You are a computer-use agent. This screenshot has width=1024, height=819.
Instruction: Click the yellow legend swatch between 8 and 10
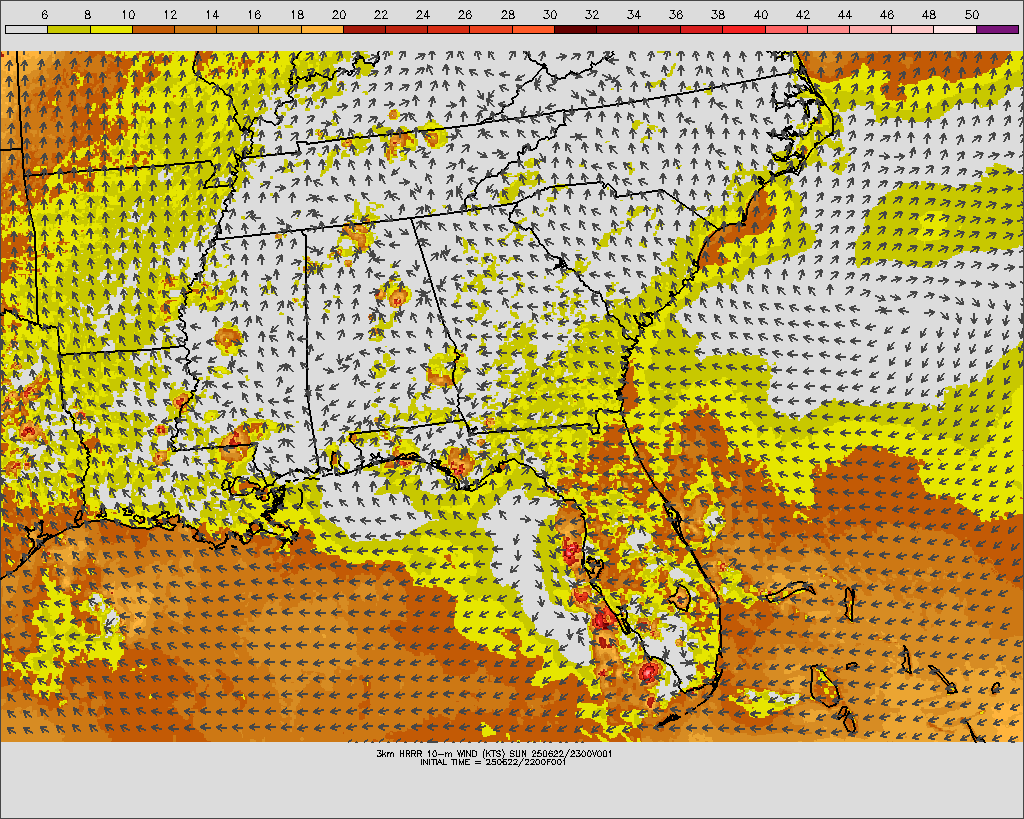click(x=111, y=29)
